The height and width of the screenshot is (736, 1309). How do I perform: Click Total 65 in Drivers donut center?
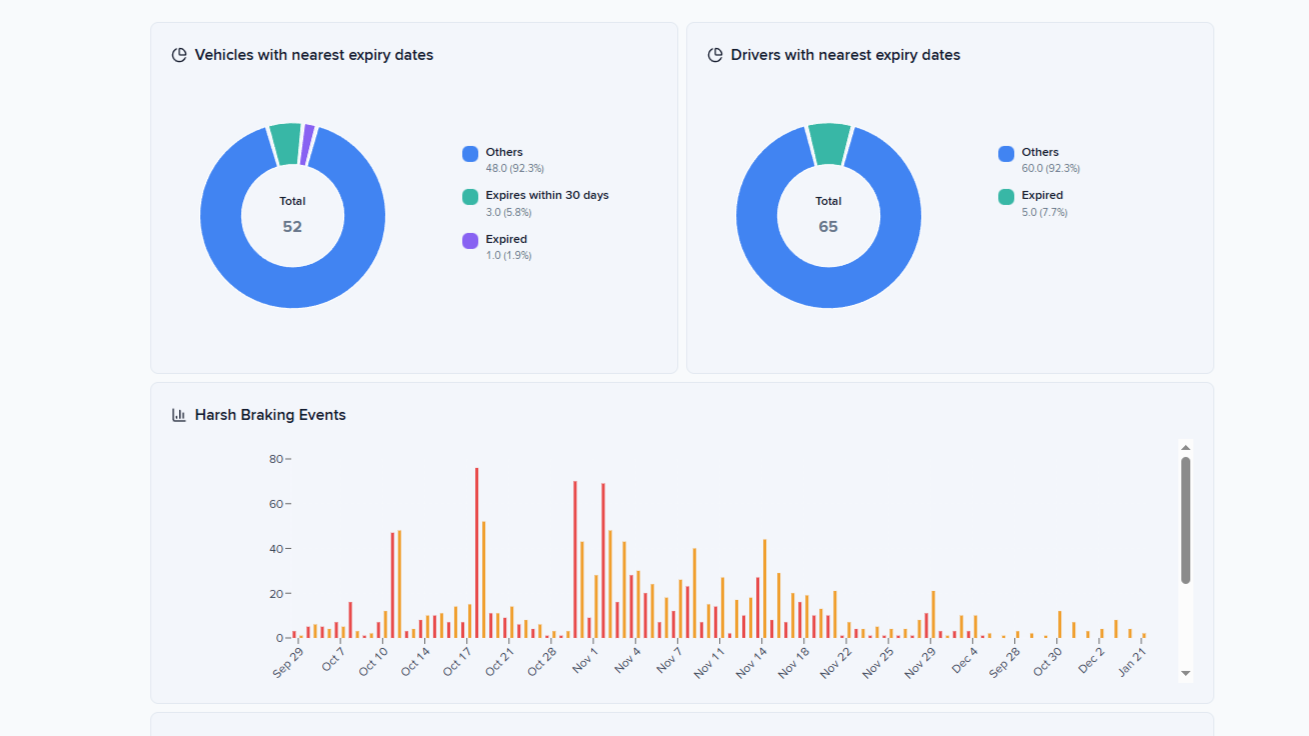point(828,216)
